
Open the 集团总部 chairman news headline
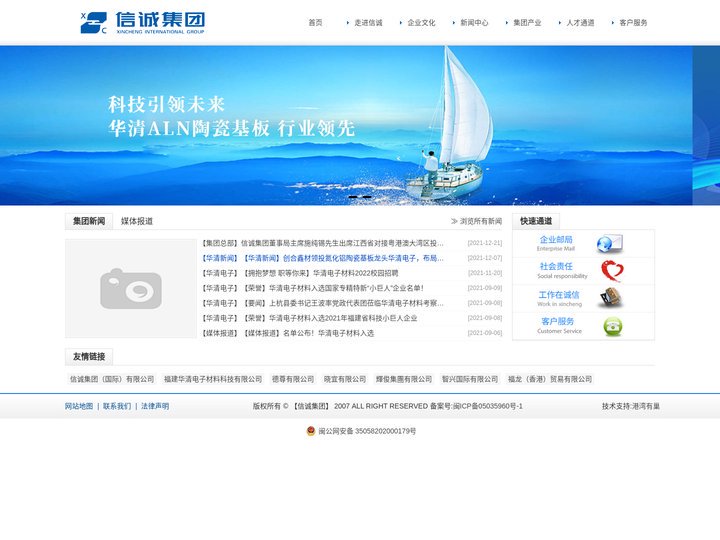[x=323, y=243]
